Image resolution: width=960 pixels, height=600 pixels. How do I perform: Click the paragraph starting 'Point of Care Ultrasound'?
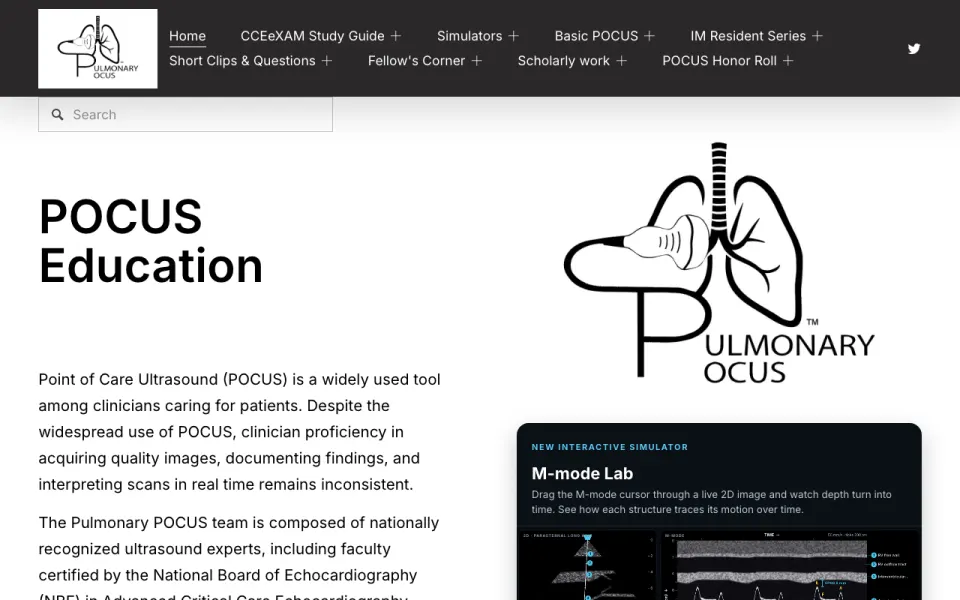click(x=239, y=432)
